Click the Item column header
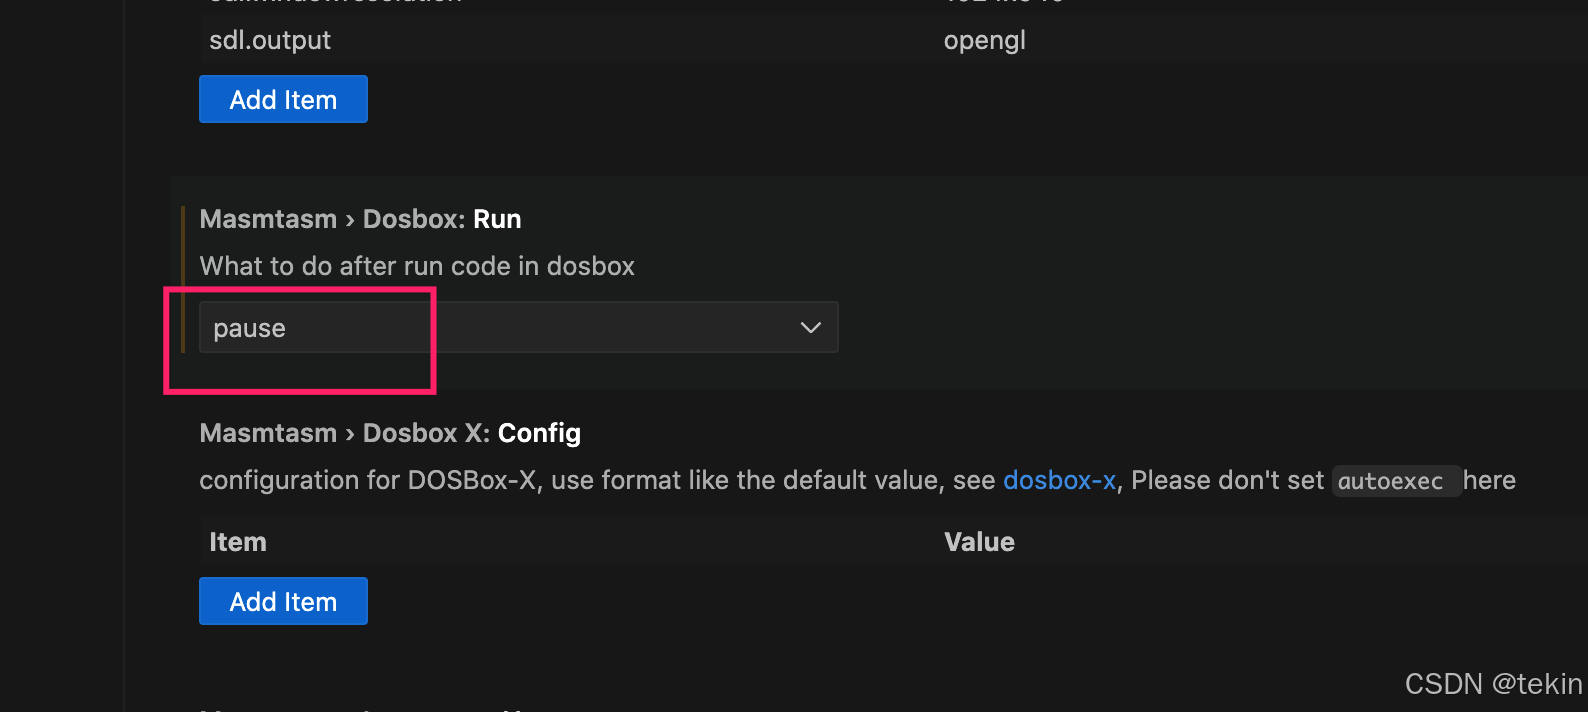The image size is (1588, 712). pyautogui.click(x=238, y=542)
